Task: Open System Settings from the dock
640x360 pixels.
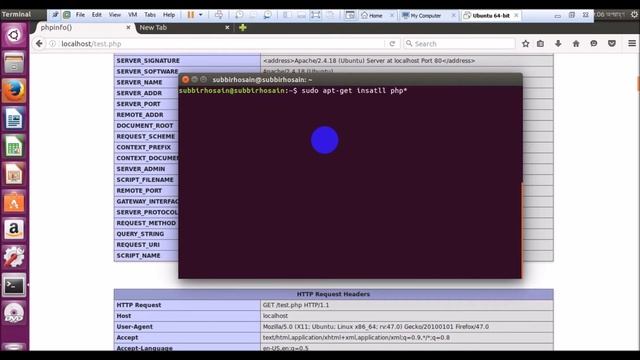Action: 14,258
